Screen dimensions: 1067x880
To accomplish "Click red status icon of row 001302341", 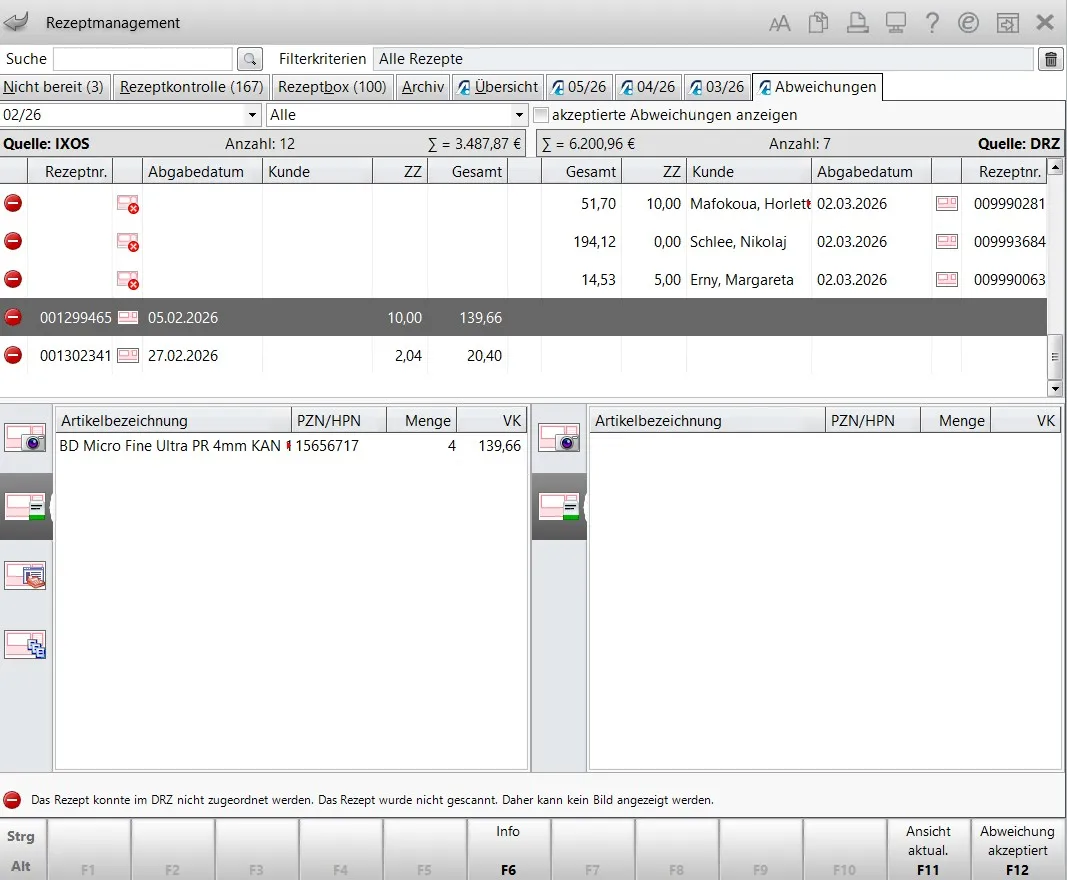I will (x=13, y=355).
